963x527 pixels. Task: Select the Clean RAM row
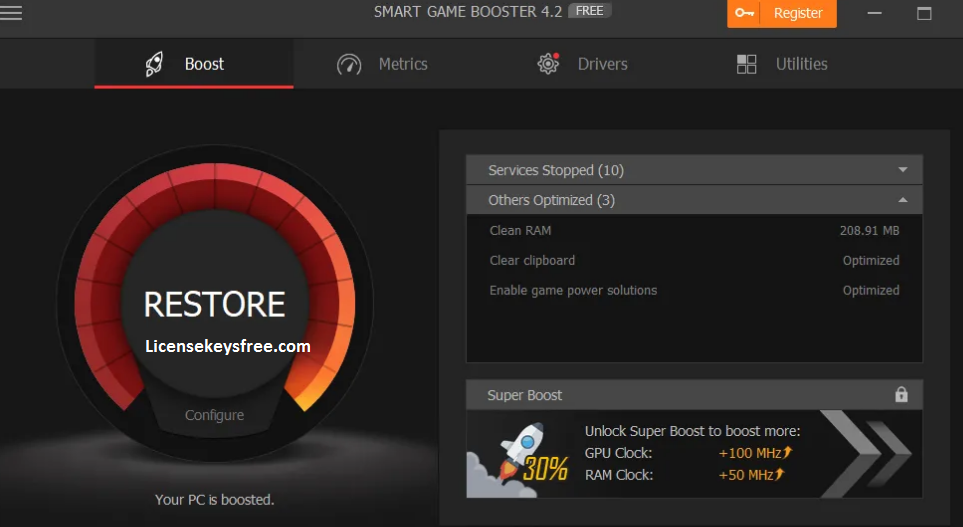coord(694,230)
